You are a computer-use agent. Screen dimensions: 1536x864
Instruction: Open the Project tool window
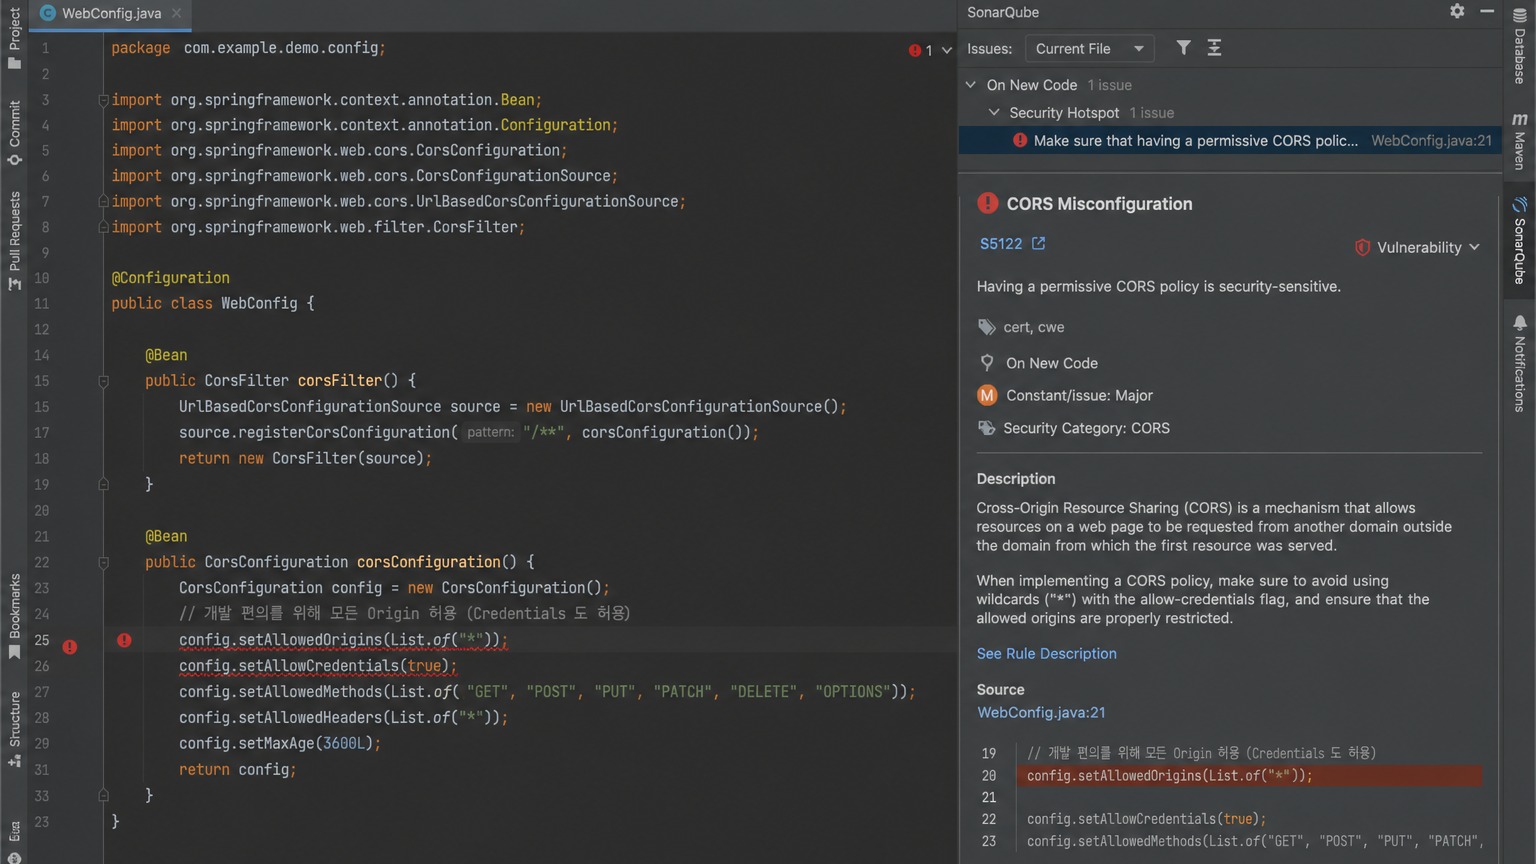(x=14, y=38)
